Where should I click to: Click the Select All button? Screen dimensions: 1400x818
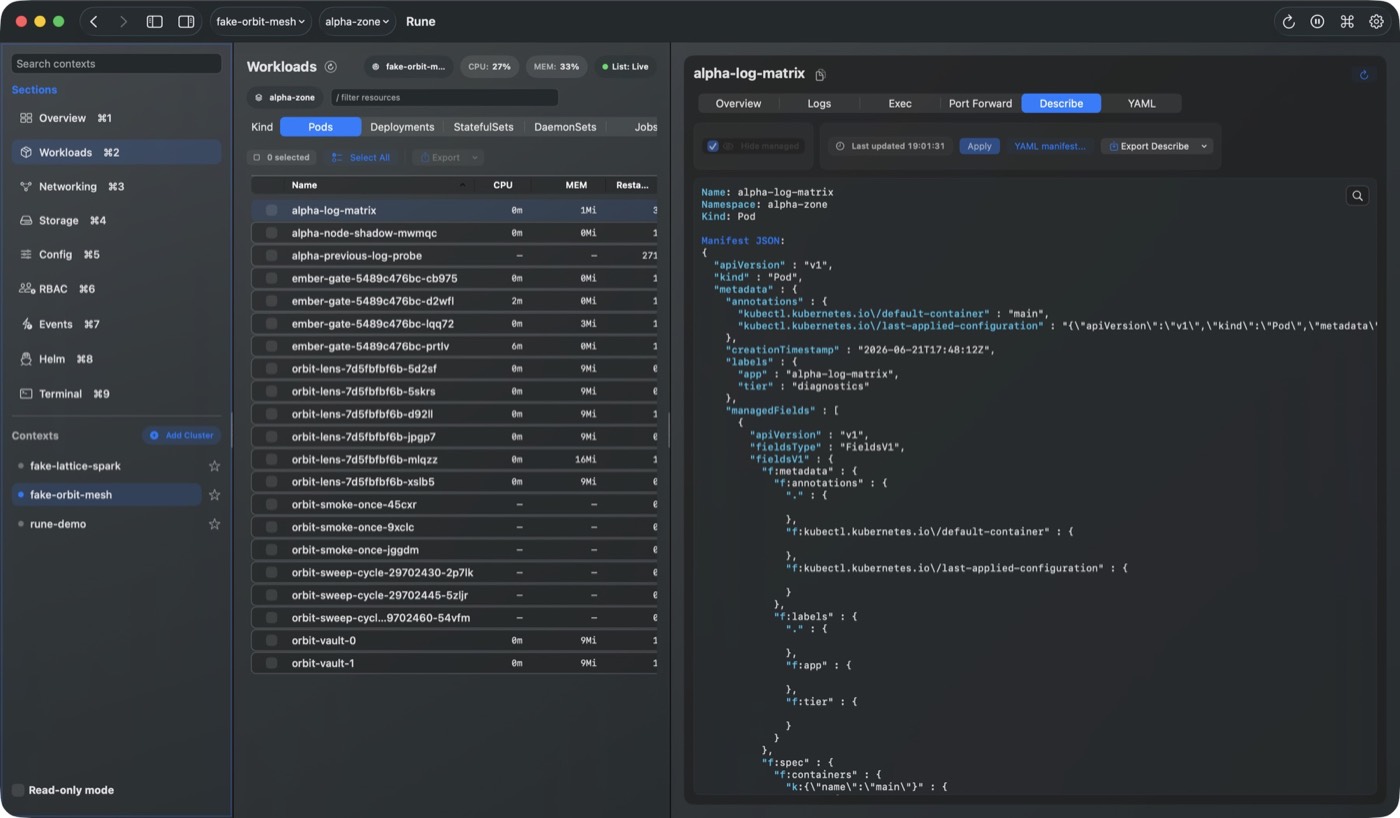pyautogui.click(x=361, y=157)
